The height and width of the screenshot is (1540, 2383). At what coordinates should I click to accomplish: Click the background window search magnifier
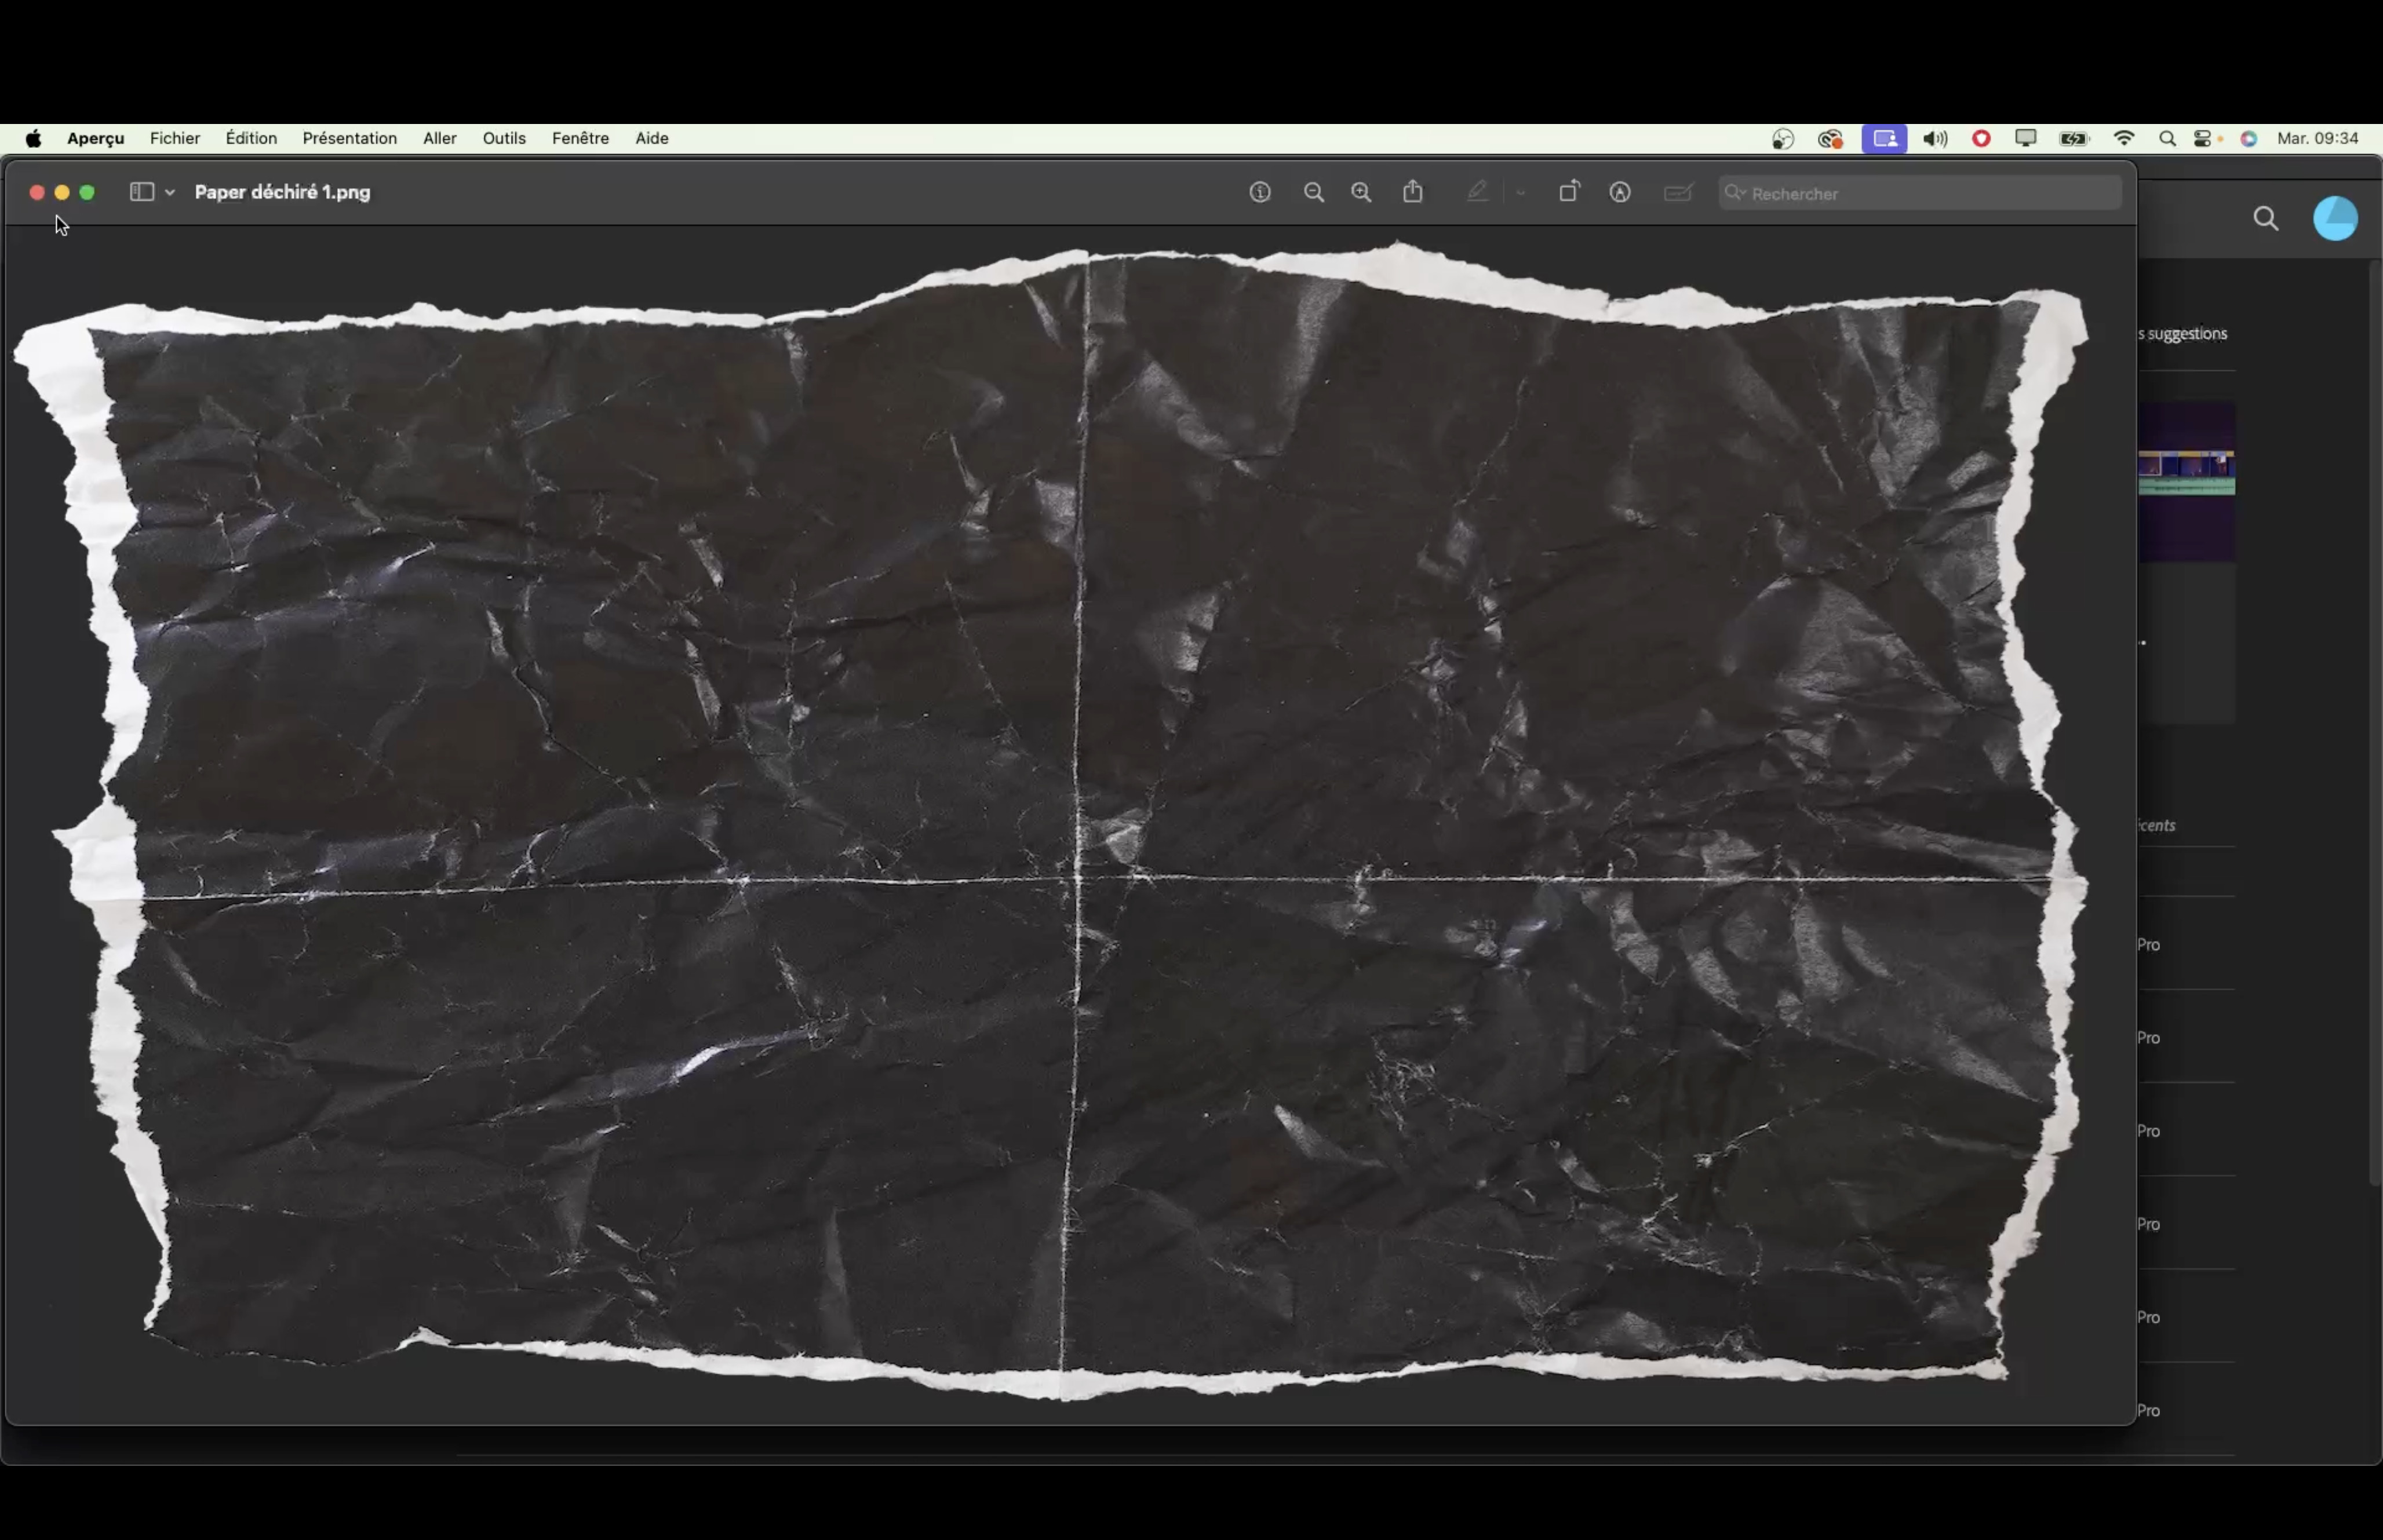(2266, 219)
